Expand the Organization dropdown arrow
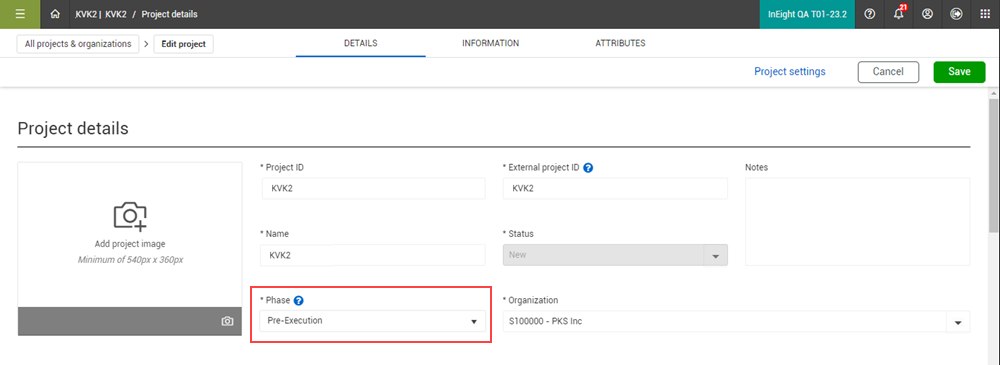 (x=958, y=322)
